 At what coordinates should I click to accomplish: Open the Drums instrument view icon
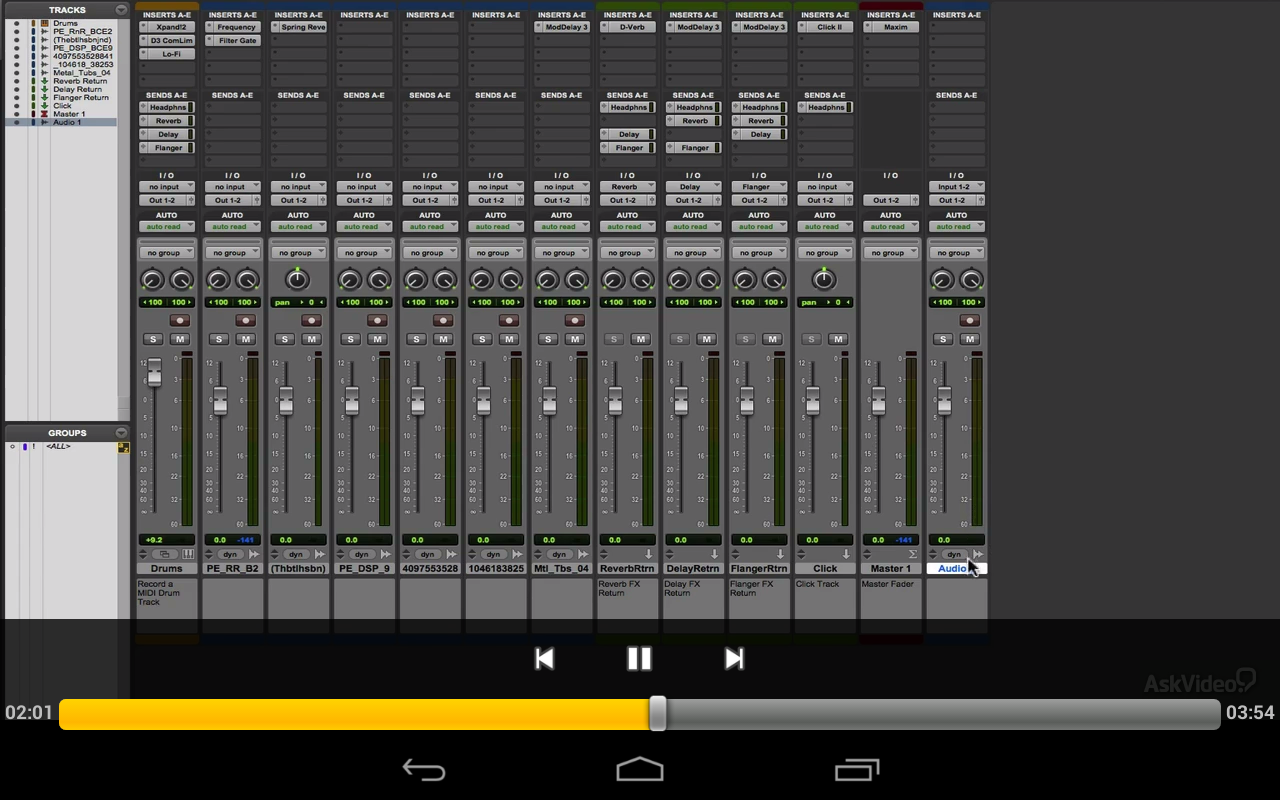pyautogui.click(x=187, y=554)
